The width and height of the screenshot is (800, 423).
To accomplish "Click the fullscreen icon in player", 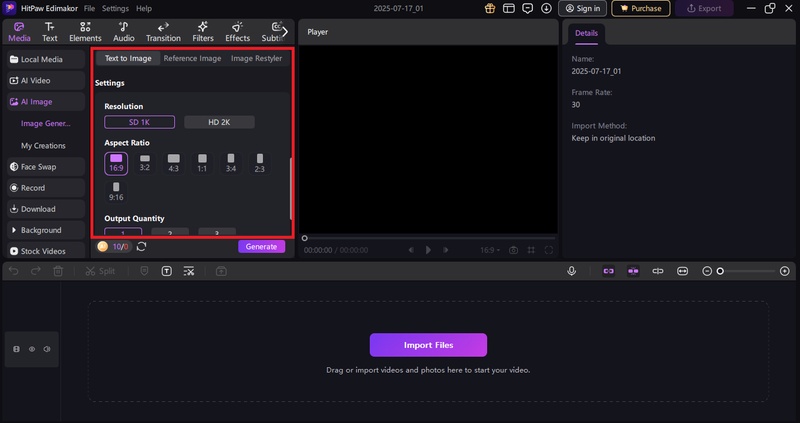I will coord(549,250).
